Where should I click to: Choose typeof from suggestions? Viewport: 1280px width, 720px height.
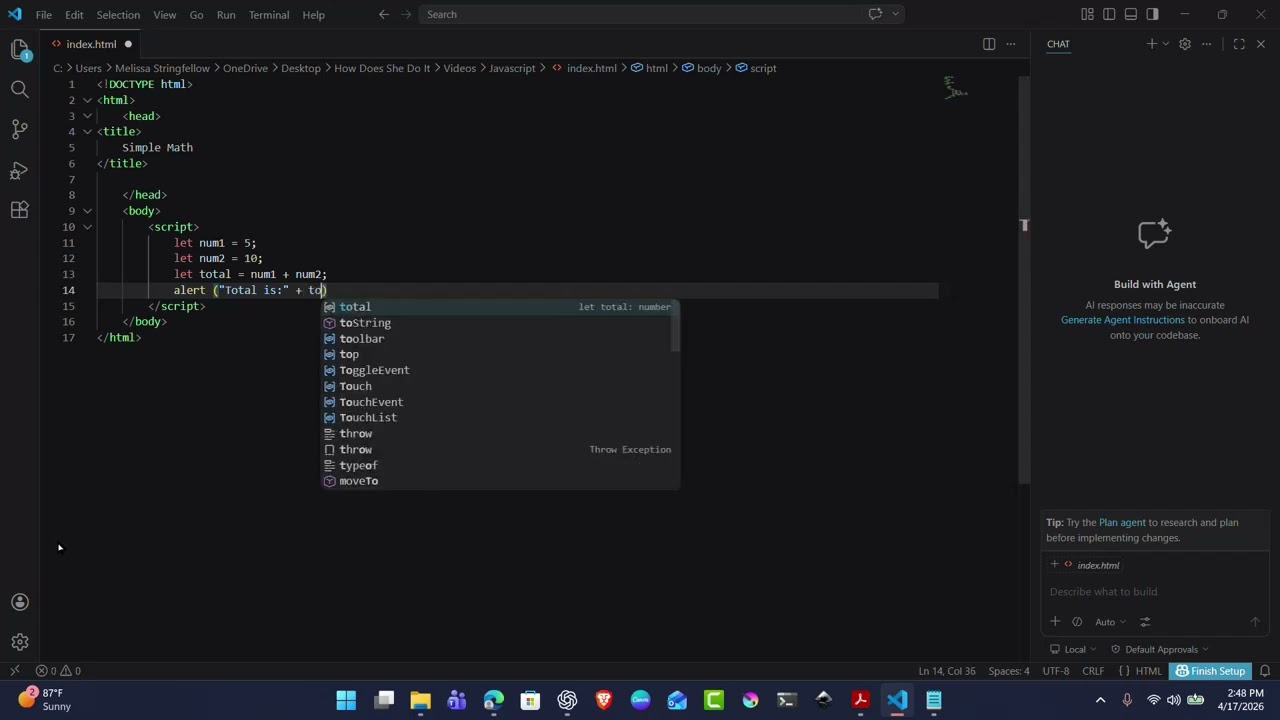pyautogui.click(x=500, y=465)
